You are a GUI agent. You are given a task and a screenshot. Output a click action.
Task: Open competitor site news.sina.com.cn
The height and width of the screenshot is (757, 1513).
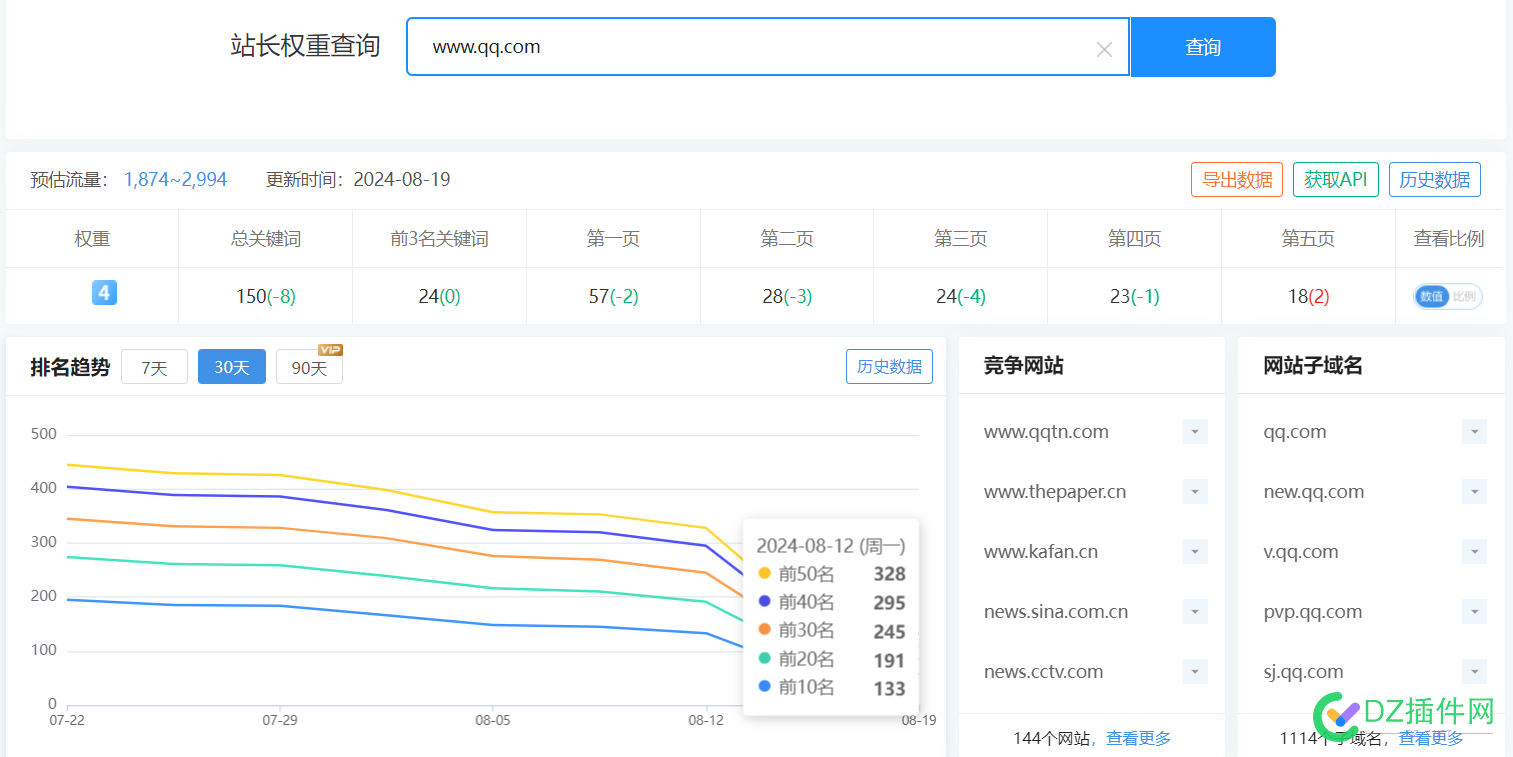click(1056, 612)
